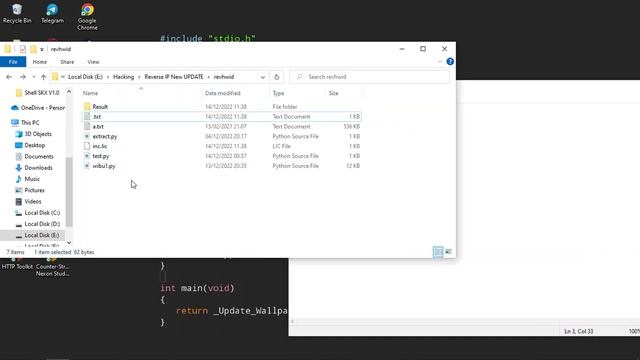This screenshot has width=640, height=360.
Task: Click Properties icon in Quick Access Toolbar
Action: (x=22, y=49)
